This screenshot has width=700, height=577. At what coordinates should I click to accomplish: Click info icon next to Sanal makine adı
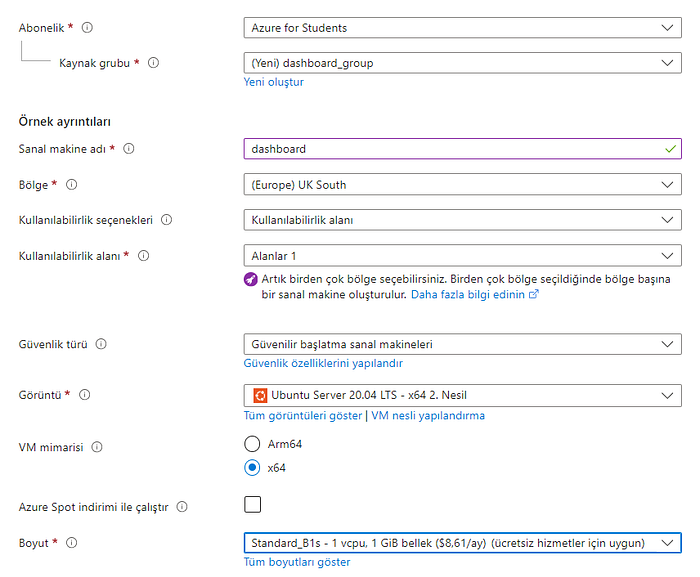pos(129,149)
